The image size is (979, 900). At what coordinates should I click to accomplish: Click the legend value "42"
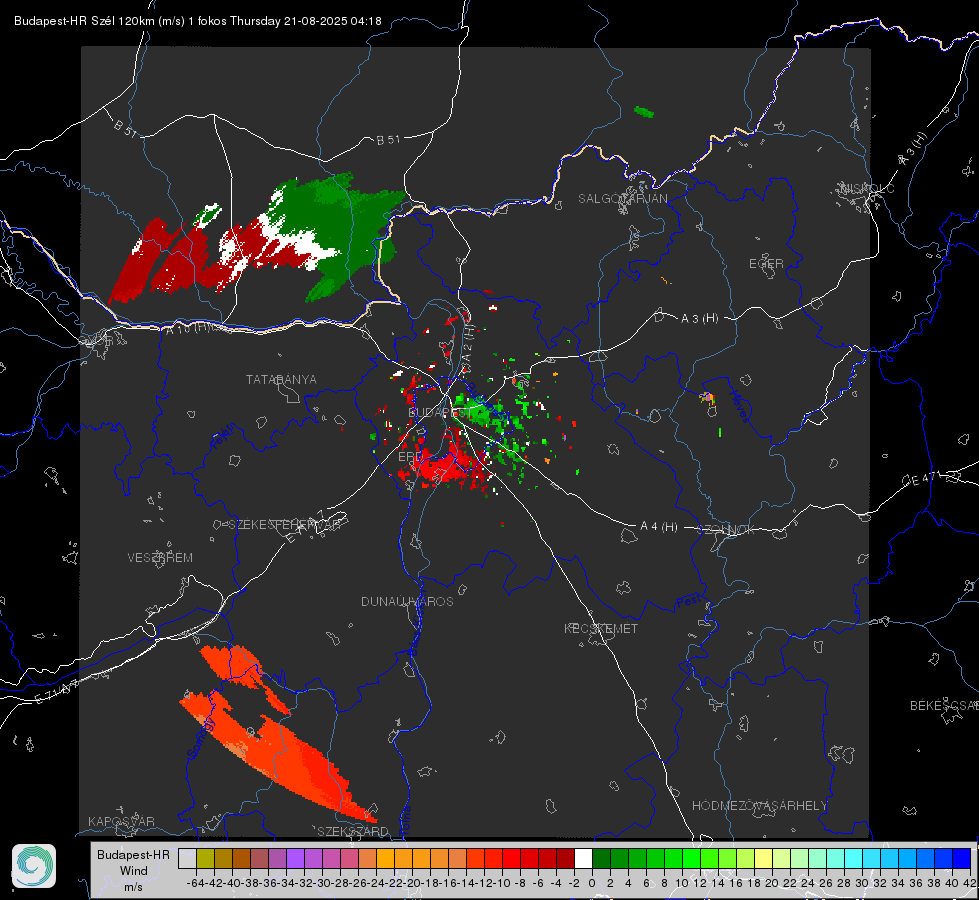tap(970, 883)
